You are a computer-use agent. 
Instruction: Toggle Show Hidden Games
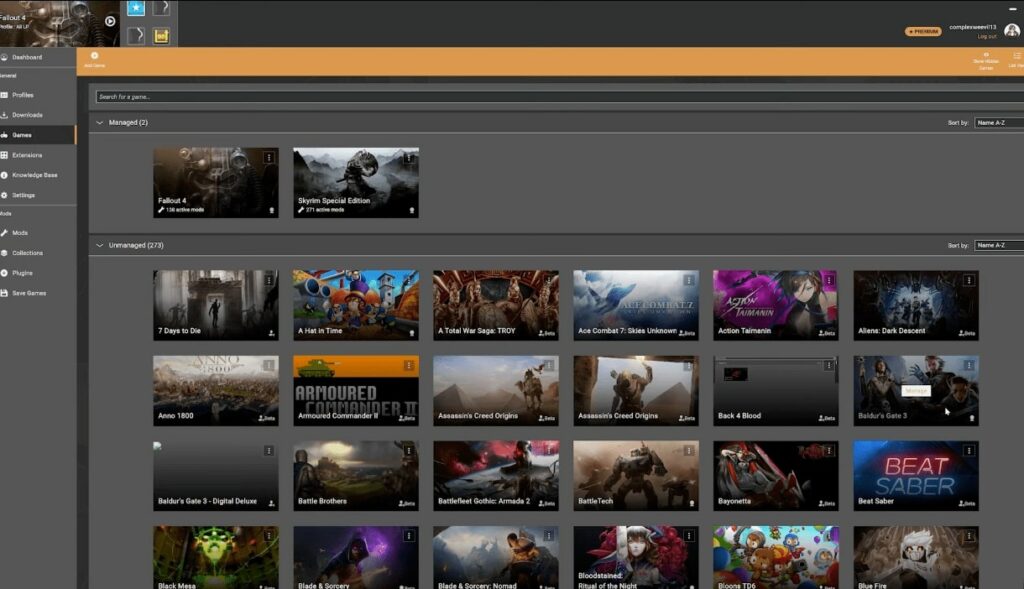986,60
